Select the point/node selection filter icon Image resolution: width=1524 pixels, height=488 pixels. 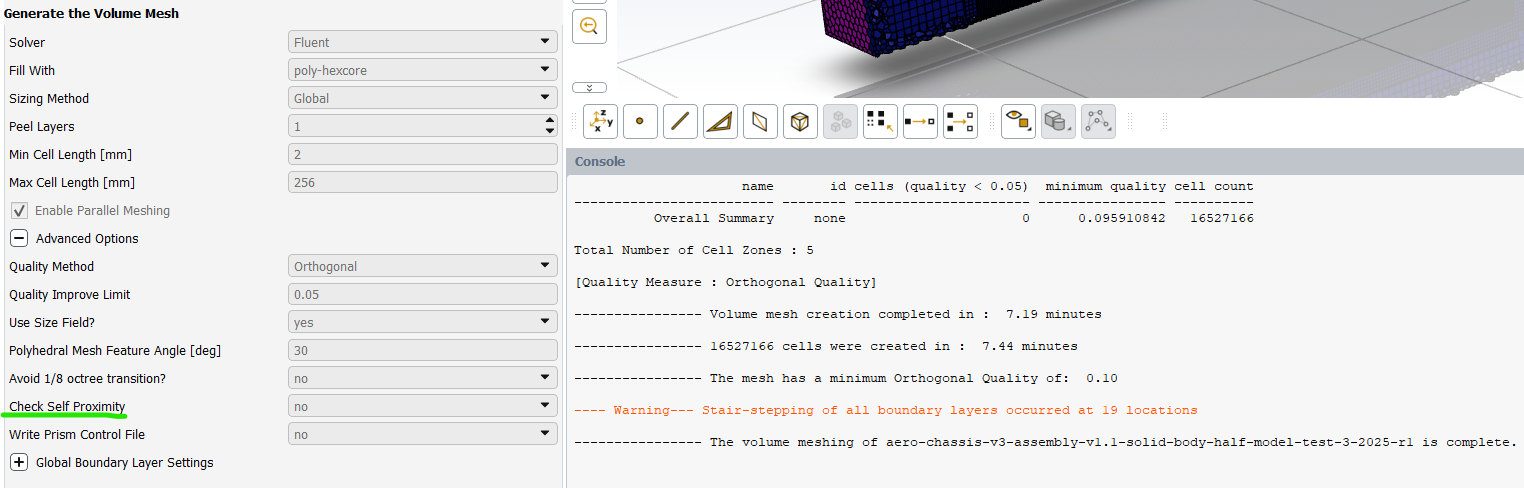(640, 122)
